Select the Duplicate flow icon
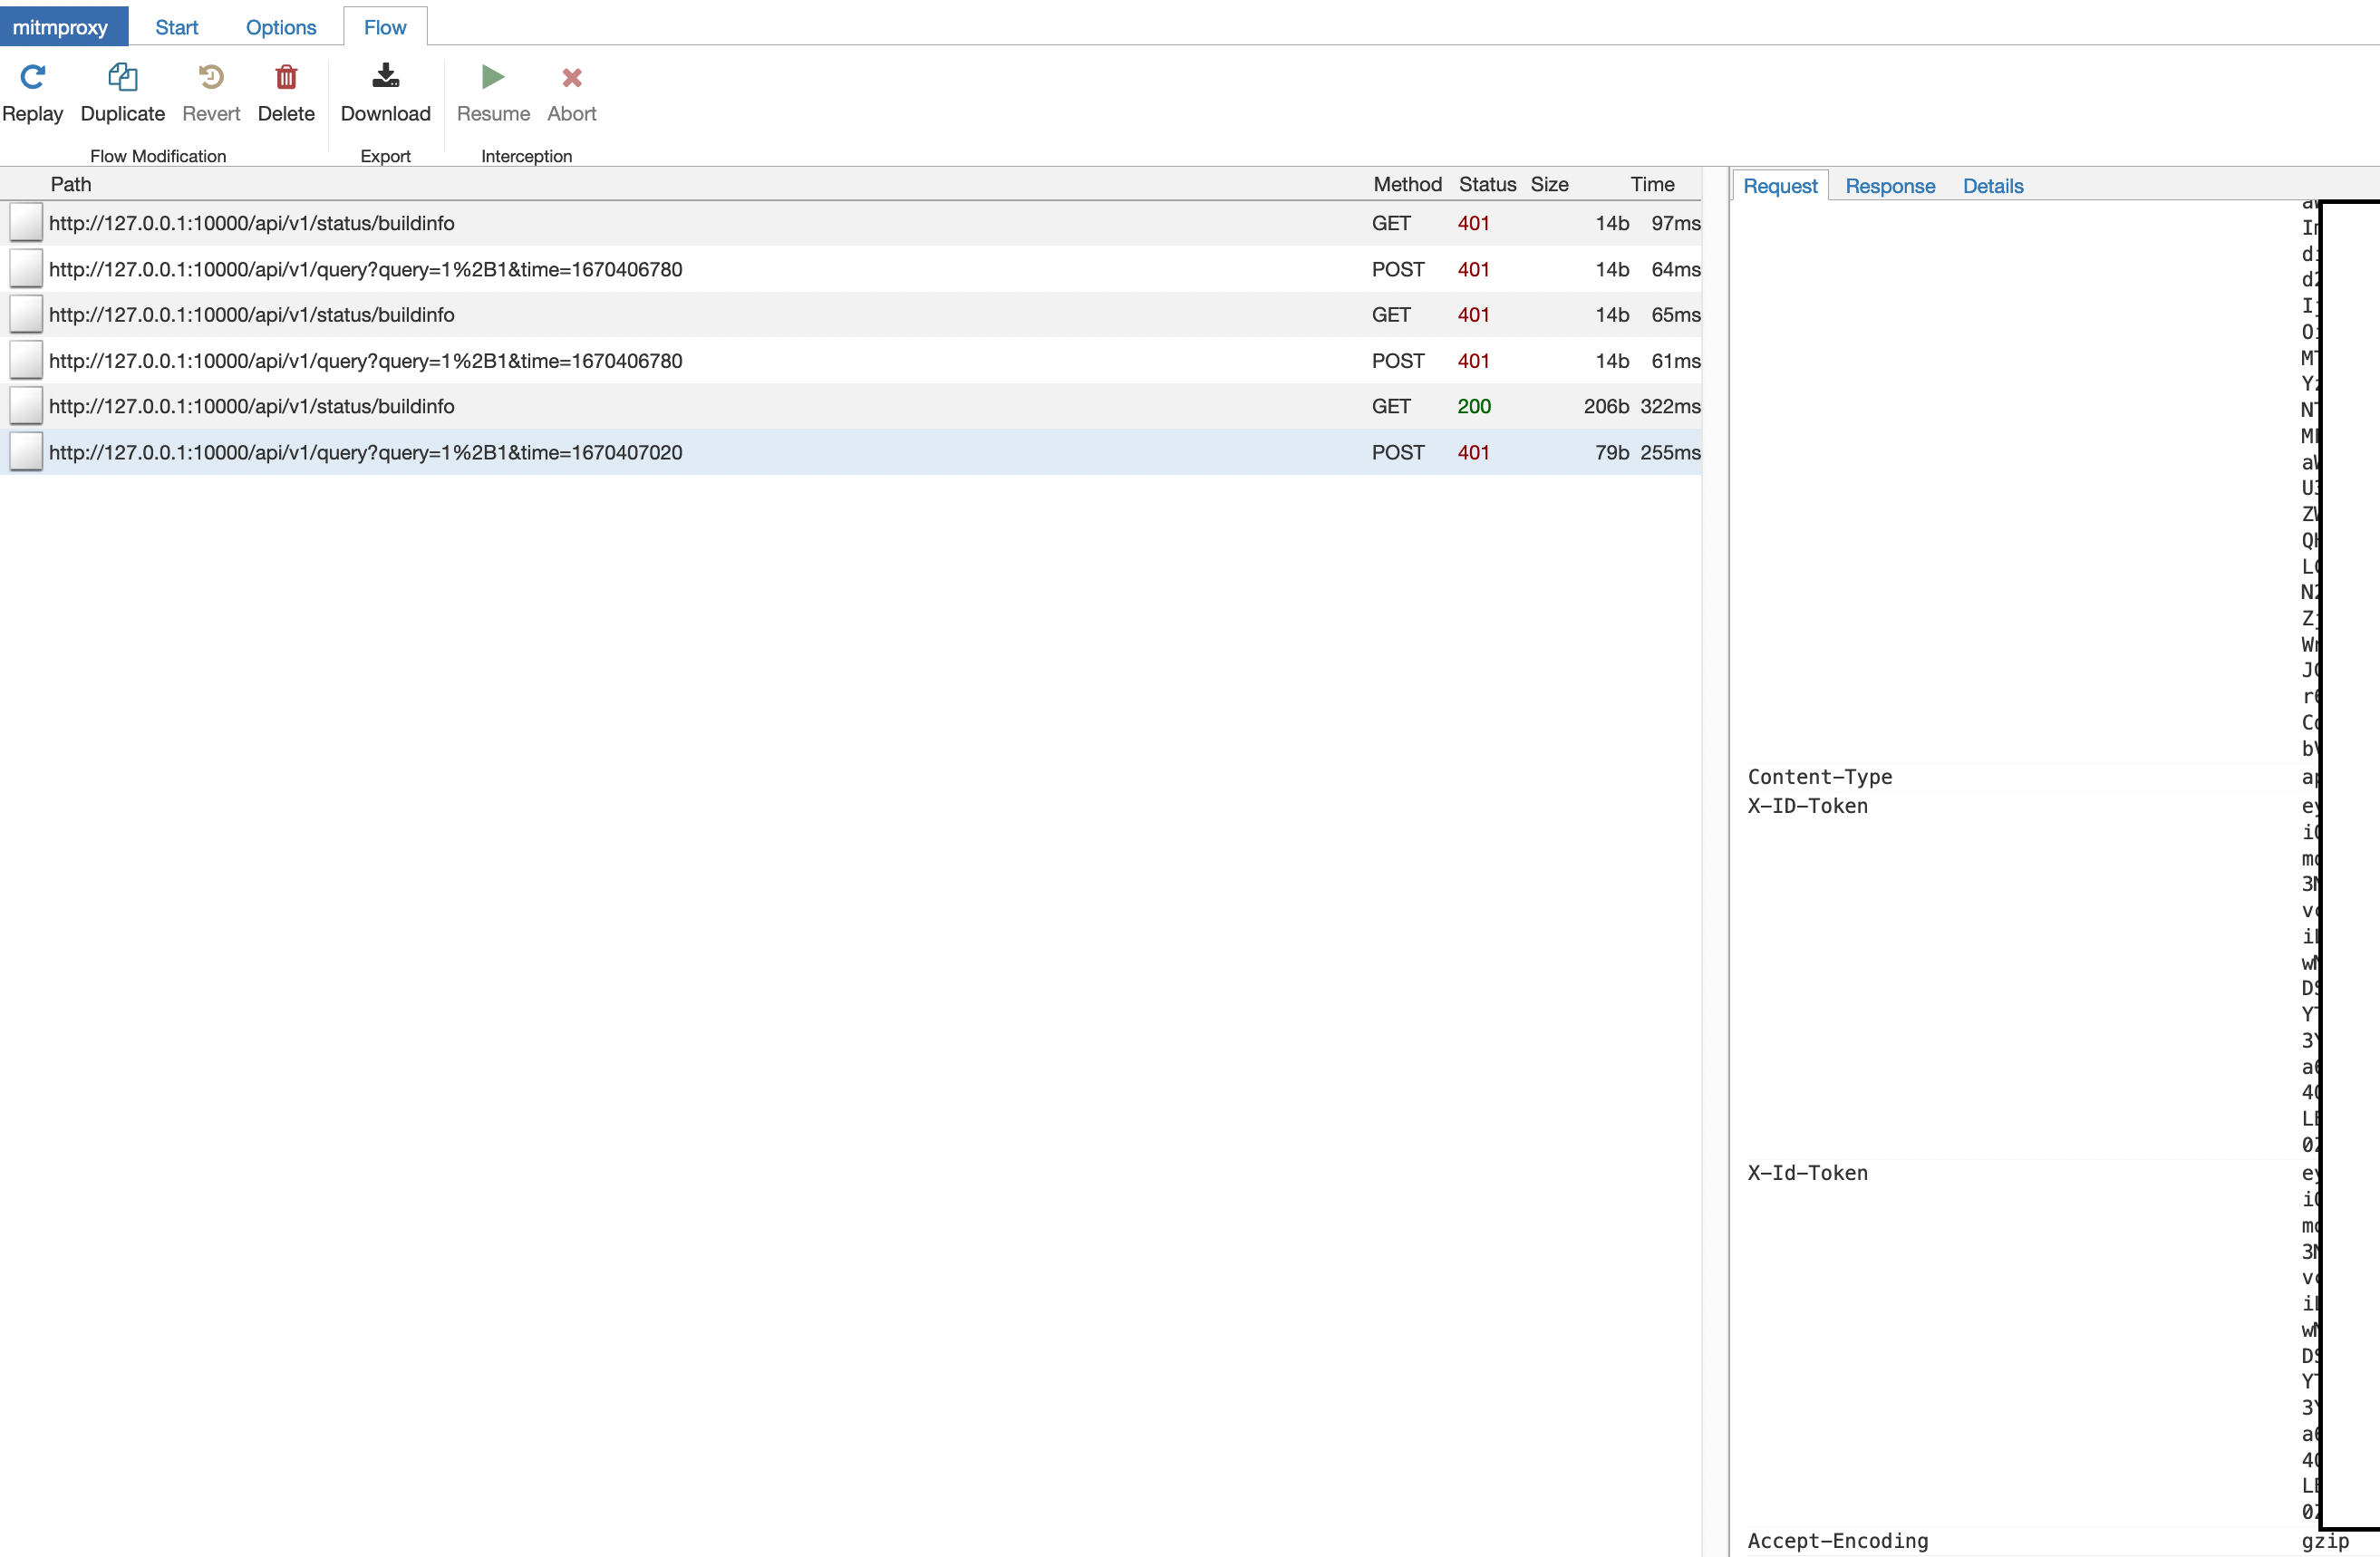This screenshot has height=1557, width=2380. [x=121, y=78]
